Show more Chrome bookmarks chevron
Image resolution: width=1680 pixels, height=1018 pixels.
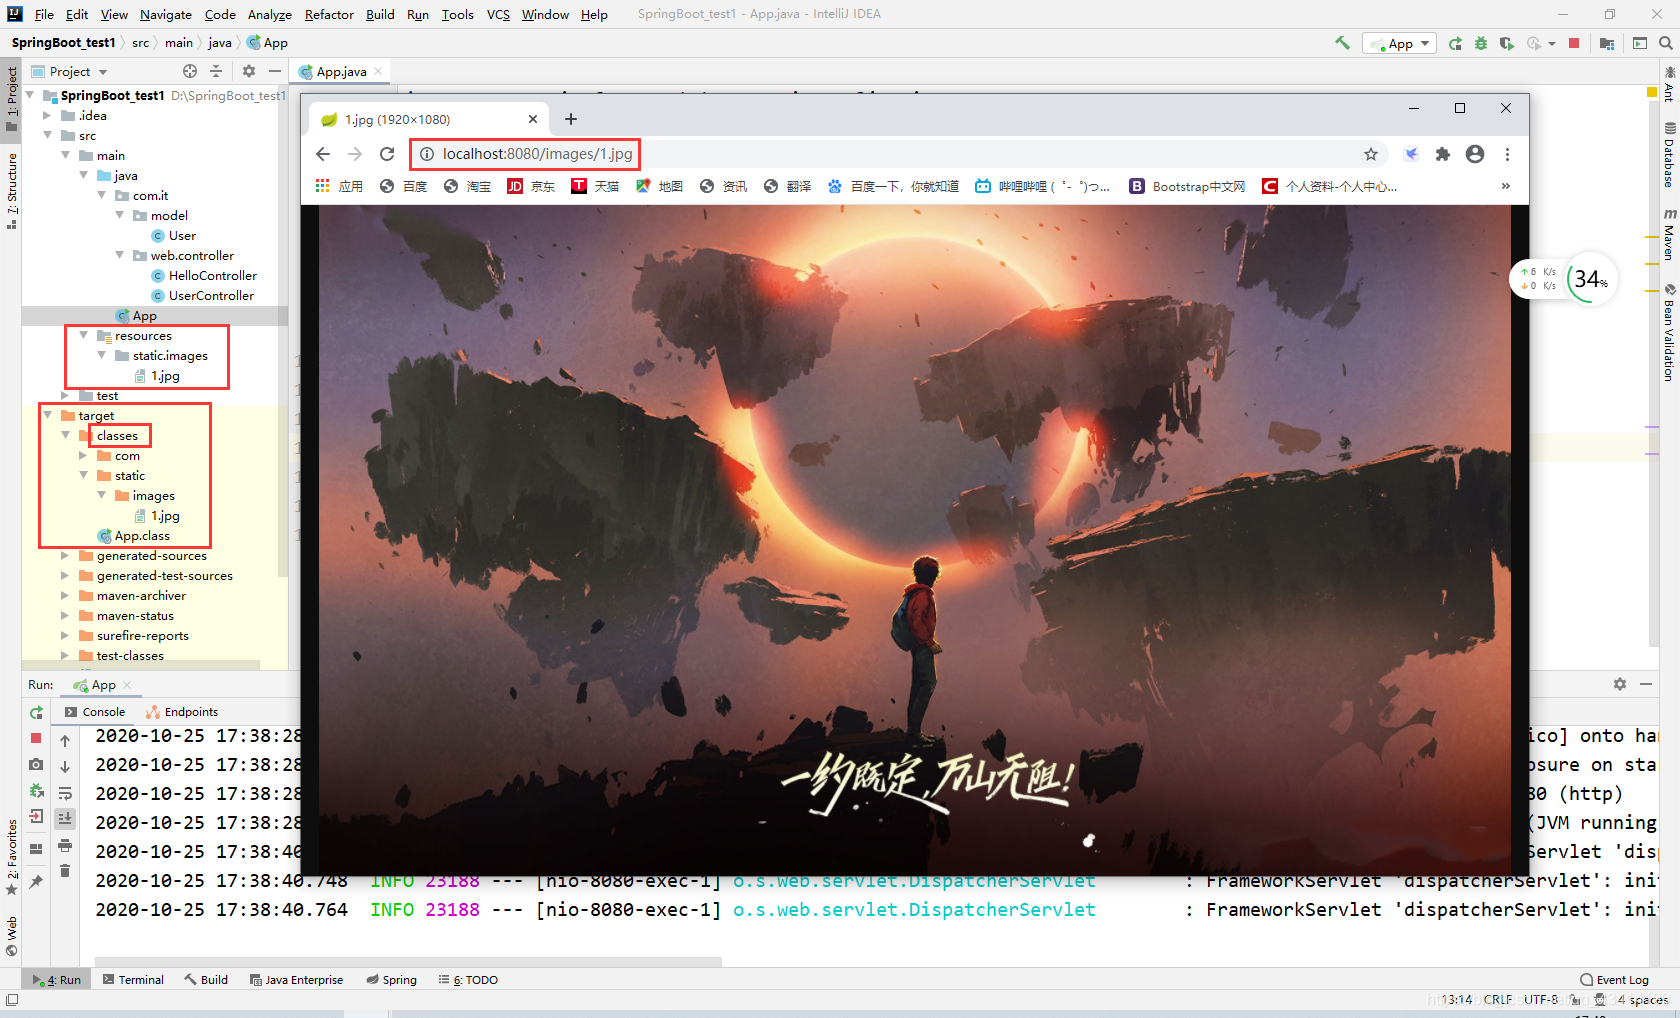pyautogui.click(x=1505, y=186)
